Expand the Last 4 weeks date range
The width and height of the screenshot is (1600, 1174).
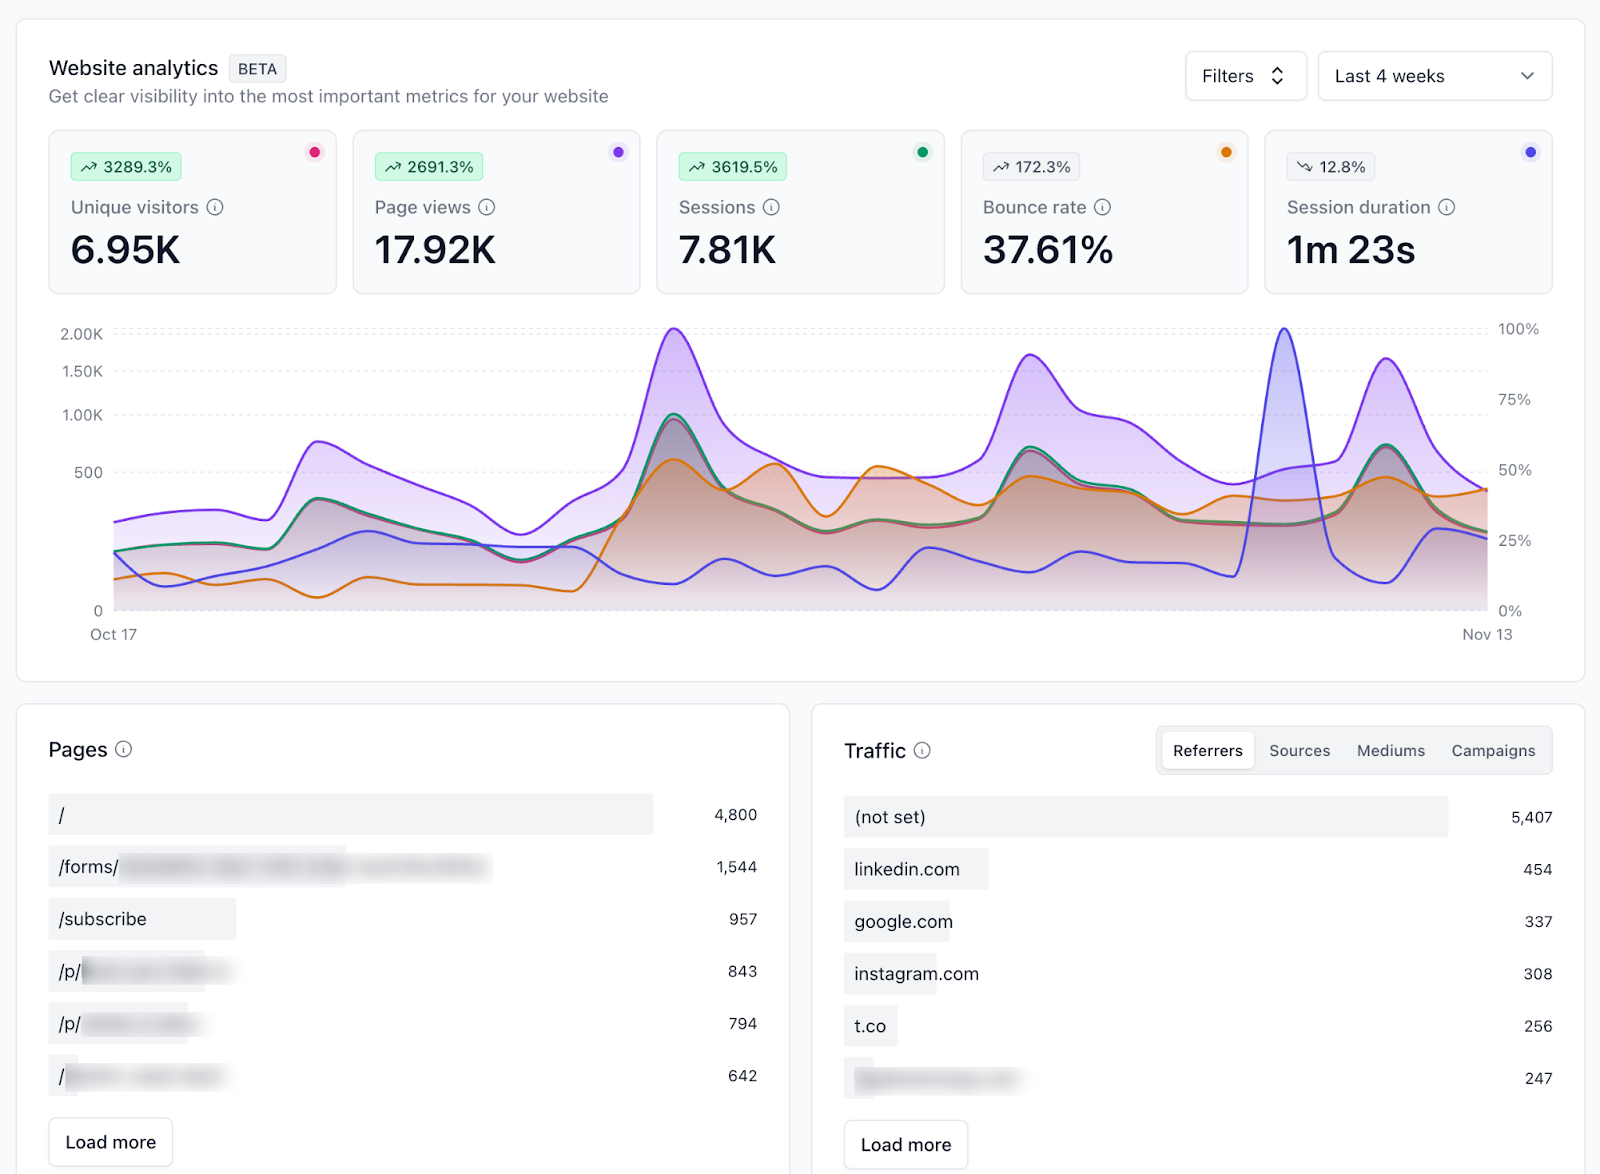pos(1434,76)
